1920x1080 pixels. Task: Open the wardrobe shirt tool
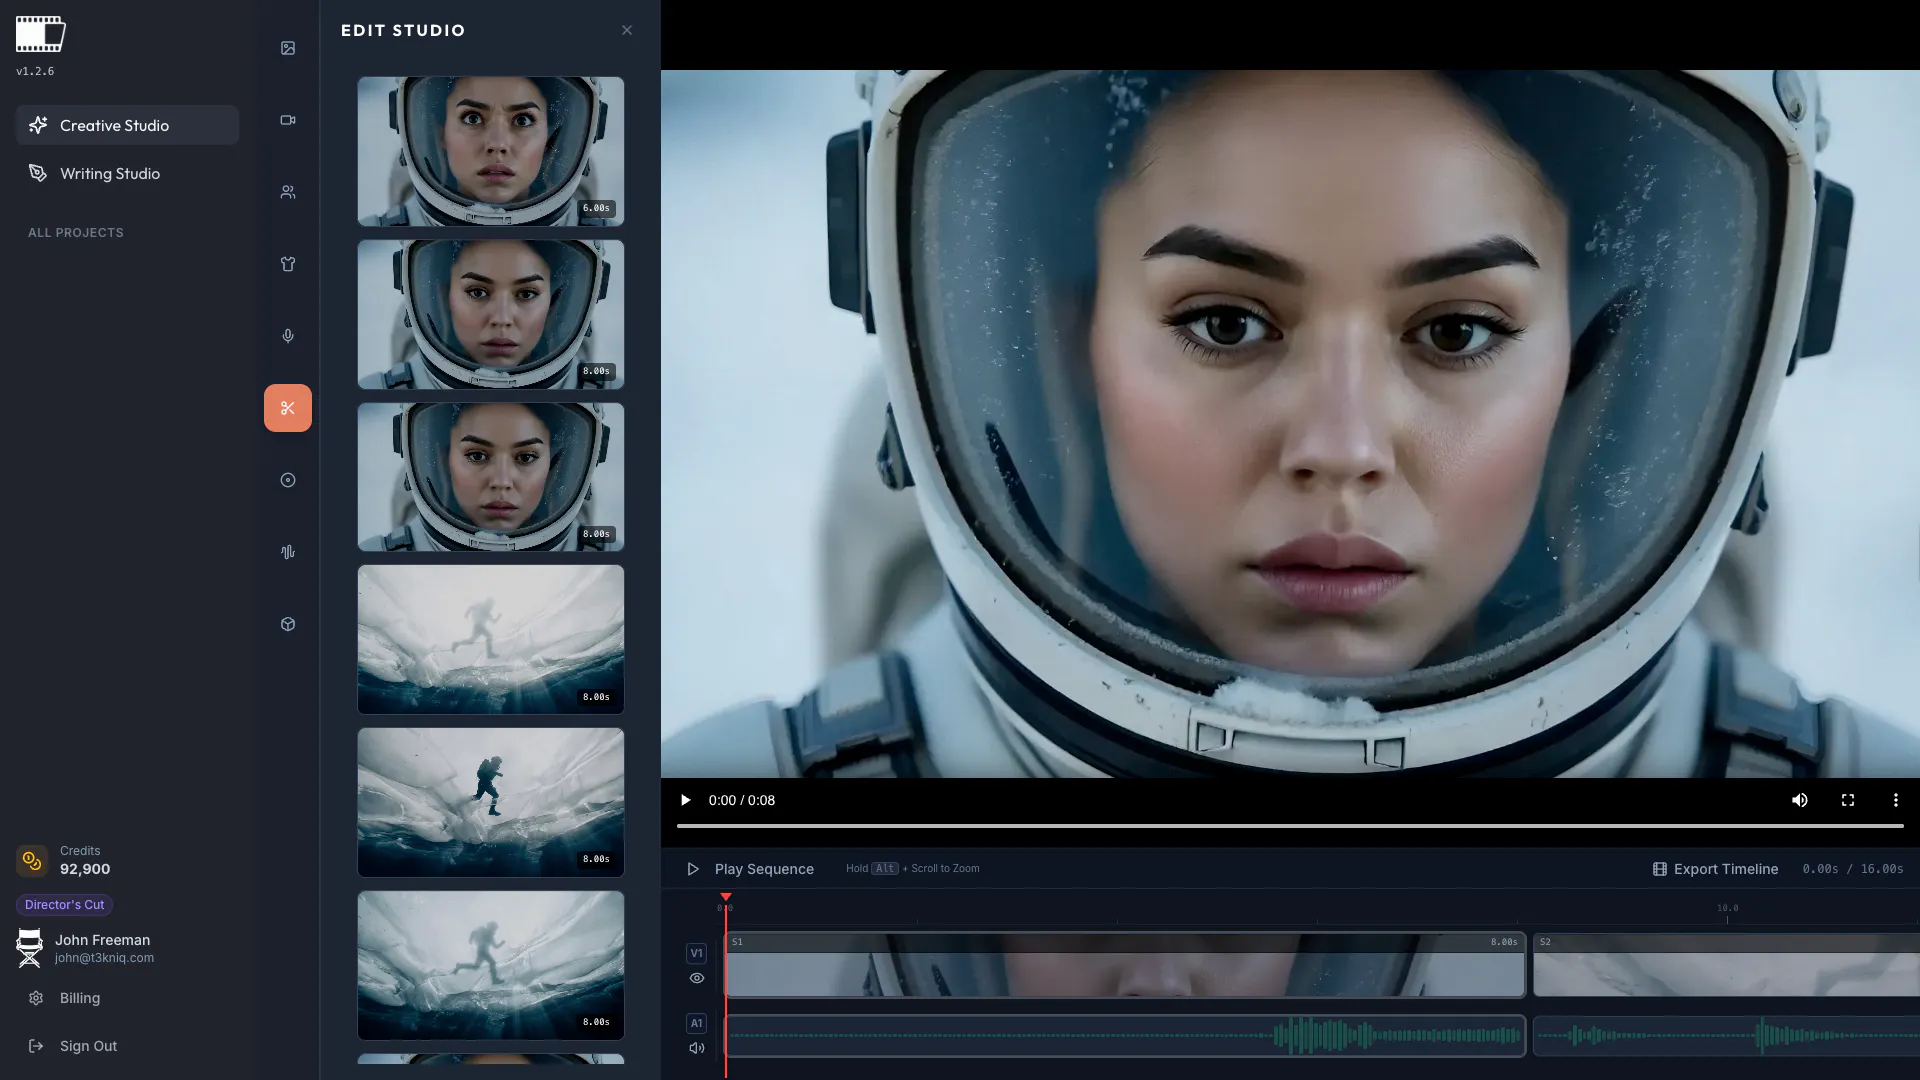tap(288, 264)
